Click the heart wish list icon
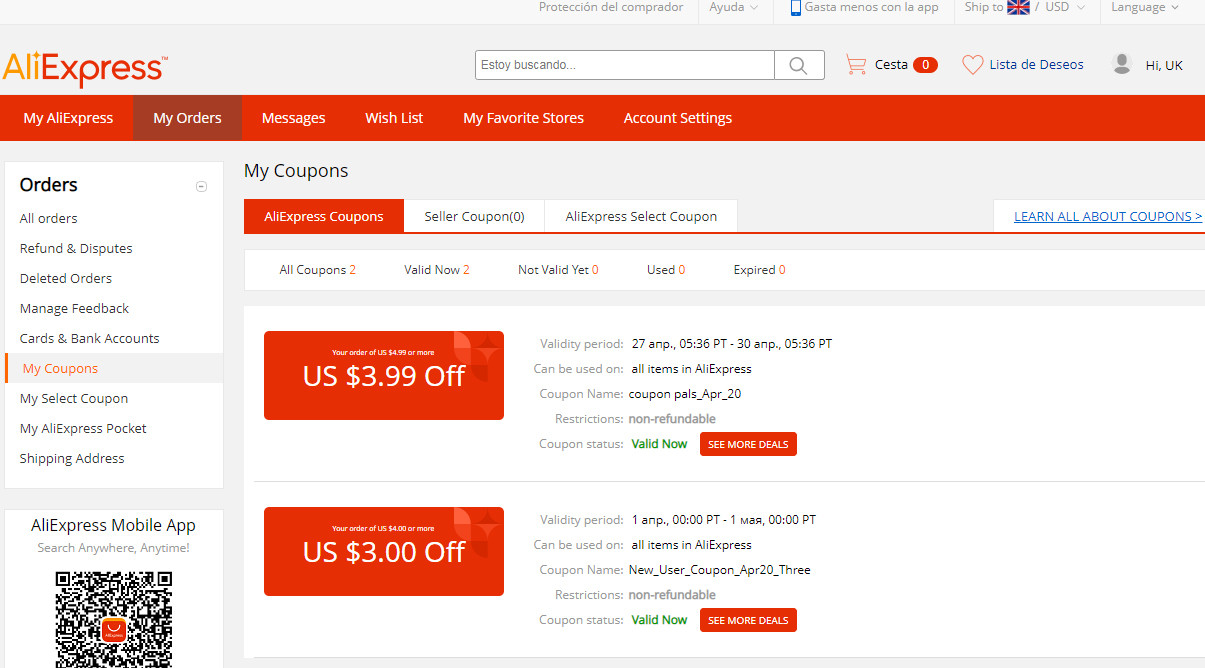 pos(973,65)
